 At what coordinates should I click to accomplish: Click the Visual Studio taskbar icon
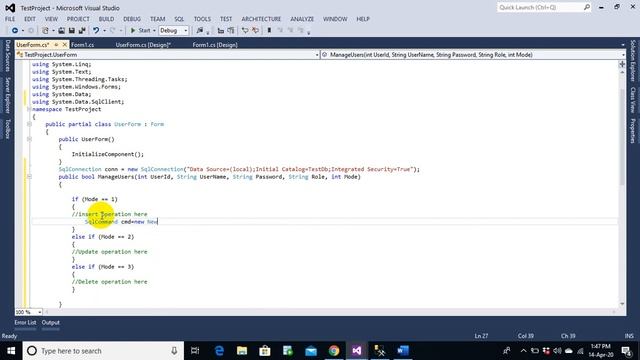[x=357, y=351]
